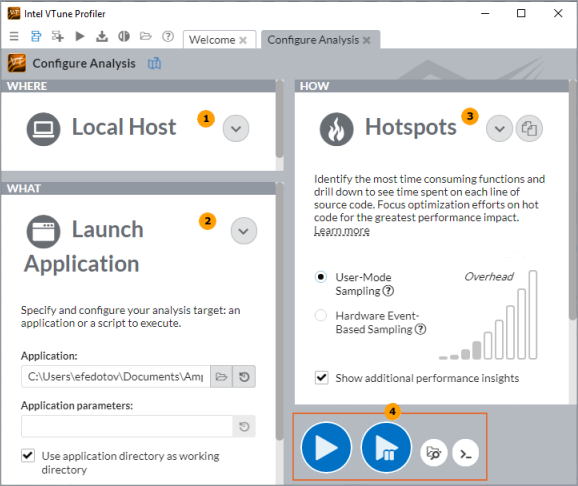This screenshot has width=578, height=486.
Task: Open help for Hardware Event-Based Sampling
Action: point(420,329)
